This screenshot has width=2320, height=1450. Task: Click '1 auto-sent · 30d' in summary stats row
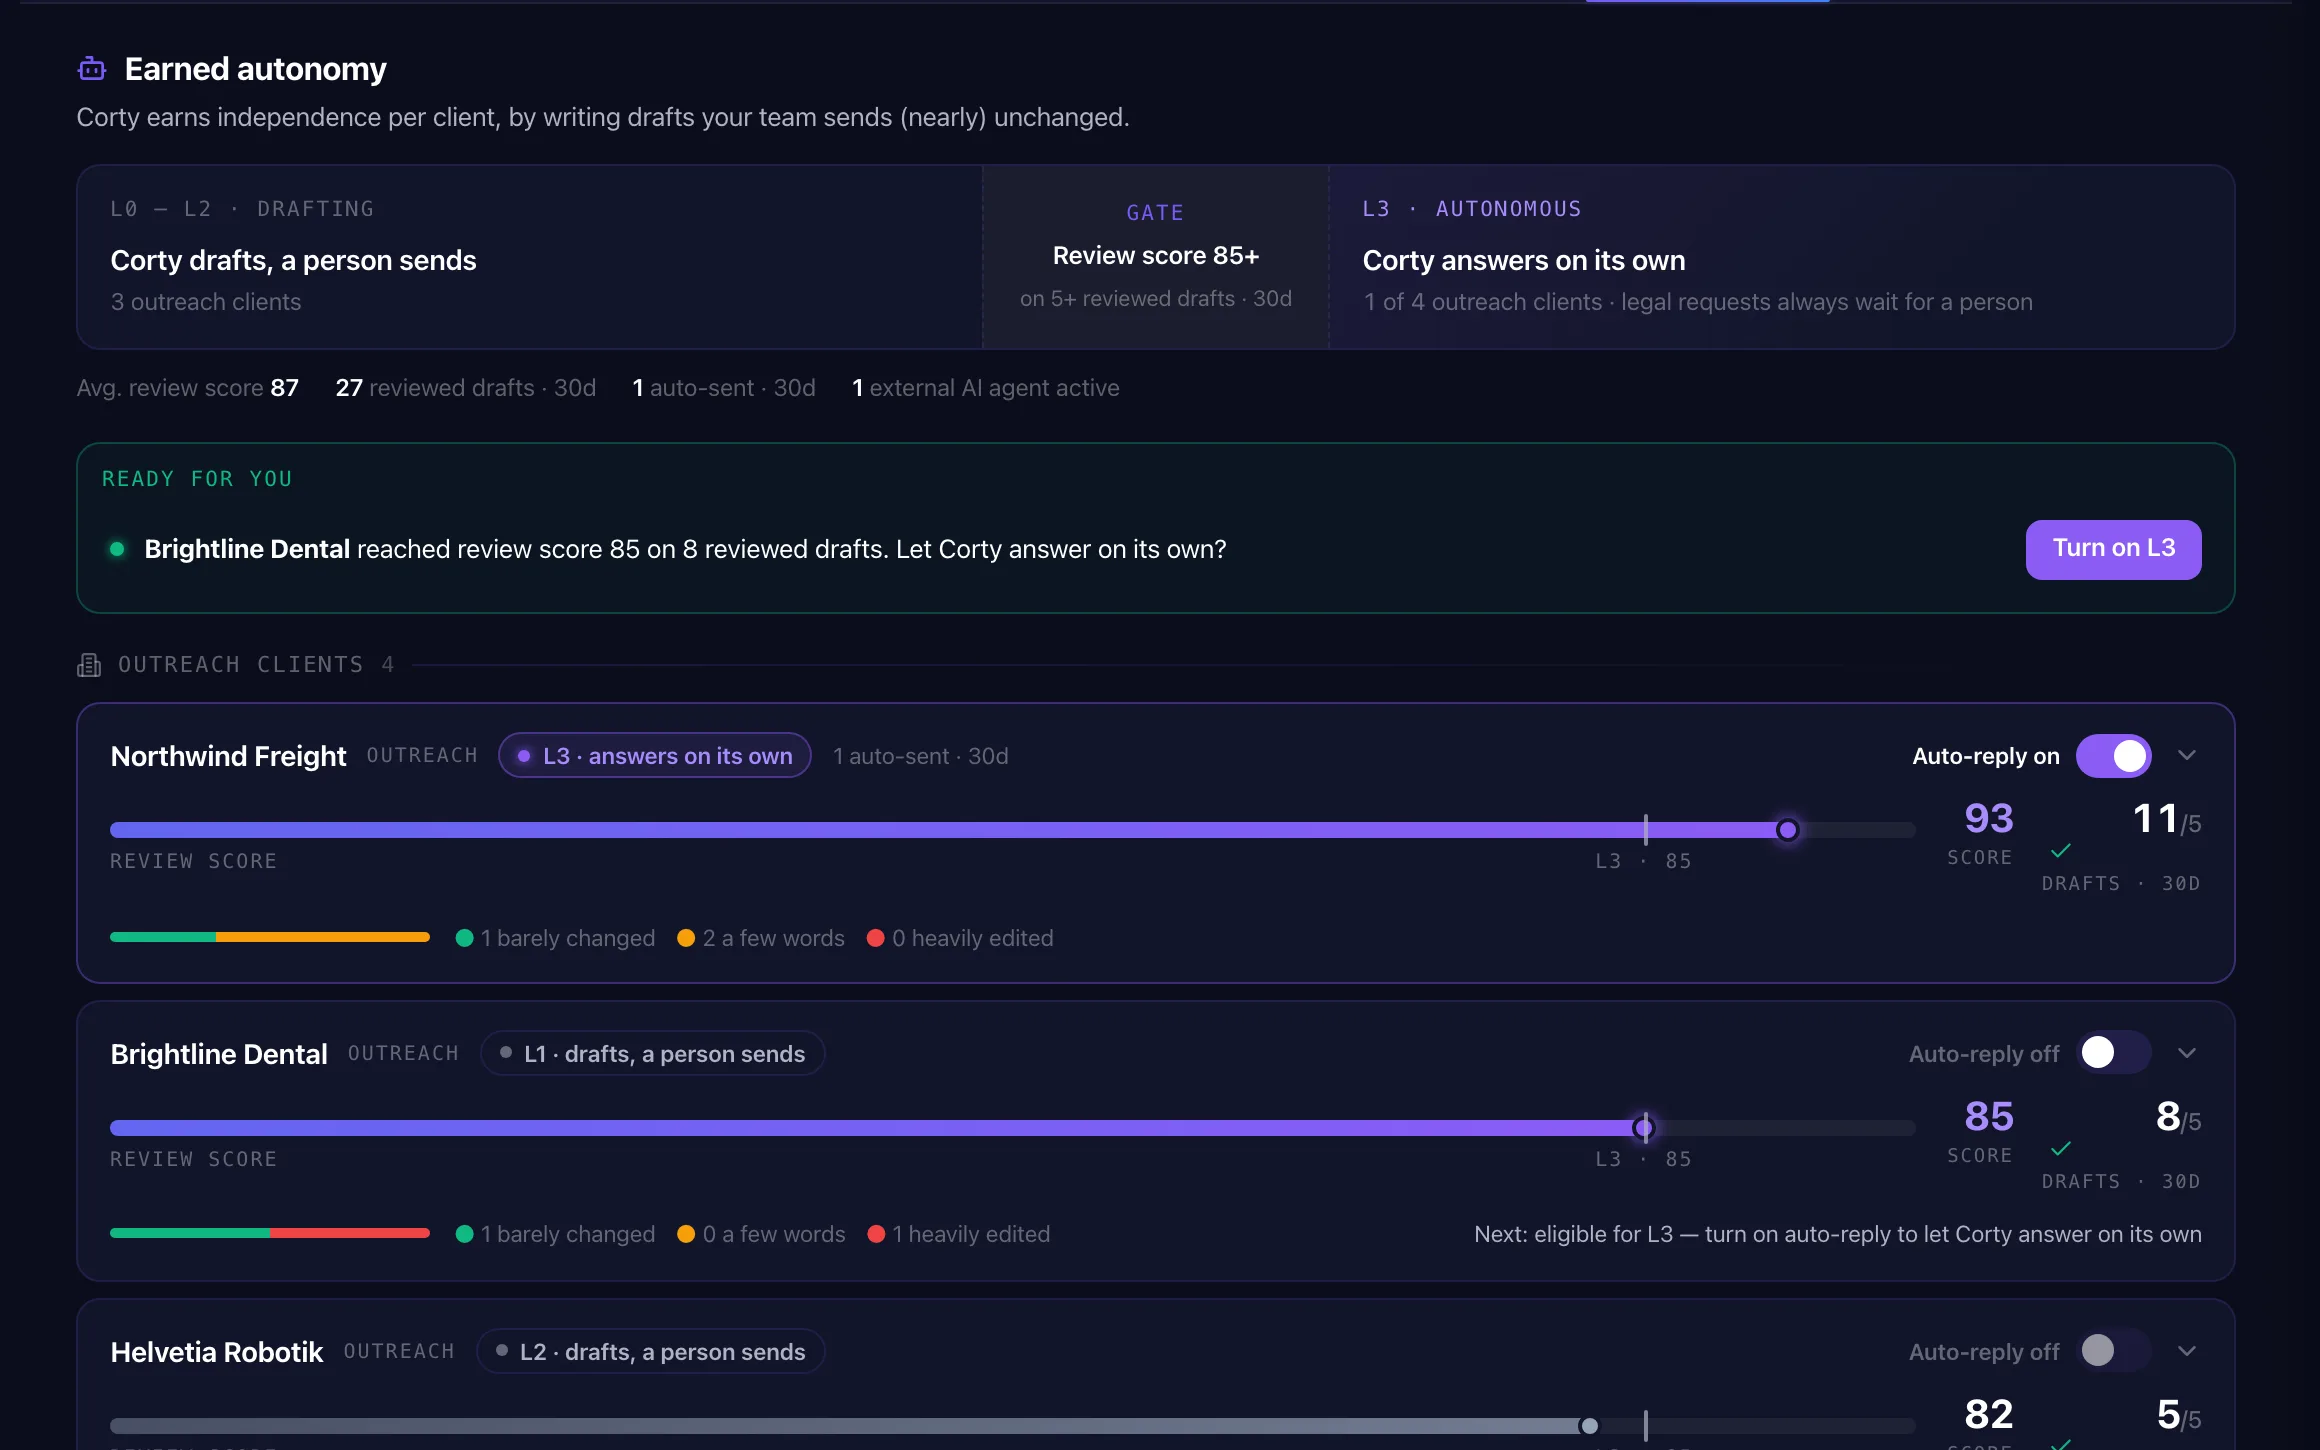click(x=724, y=388)
